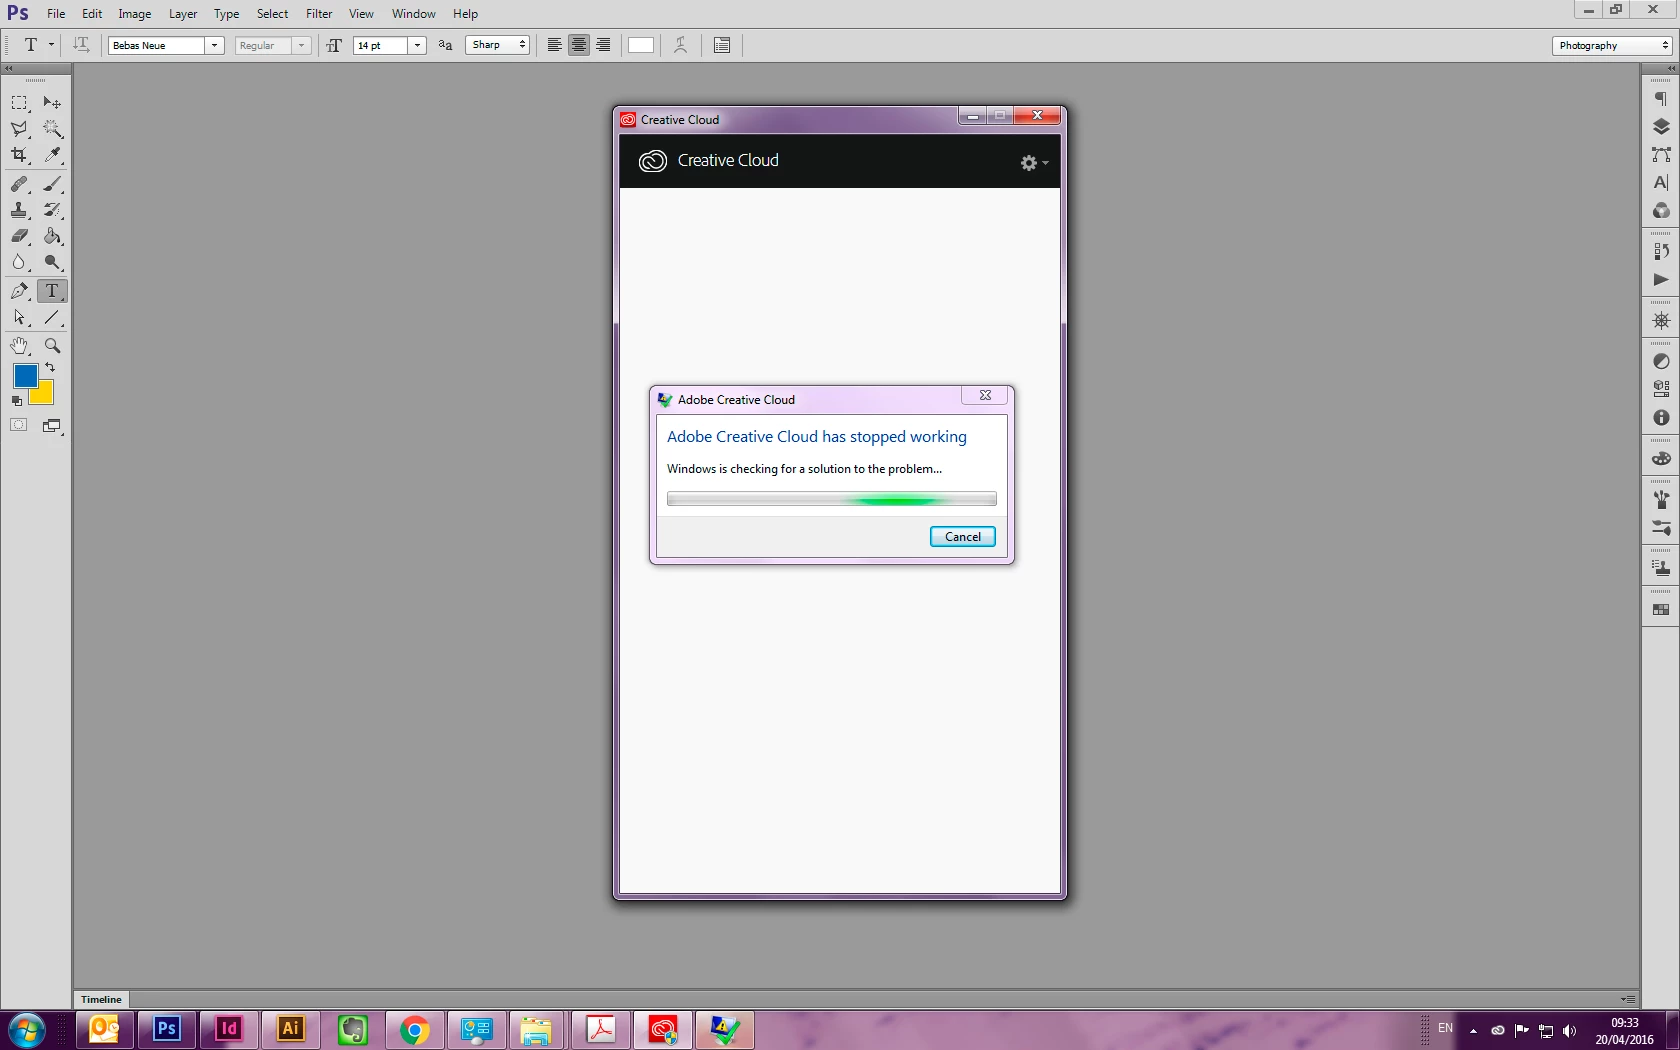Click the blue foreground color swatch
1680x1050 pixels.
click(24, 375)
